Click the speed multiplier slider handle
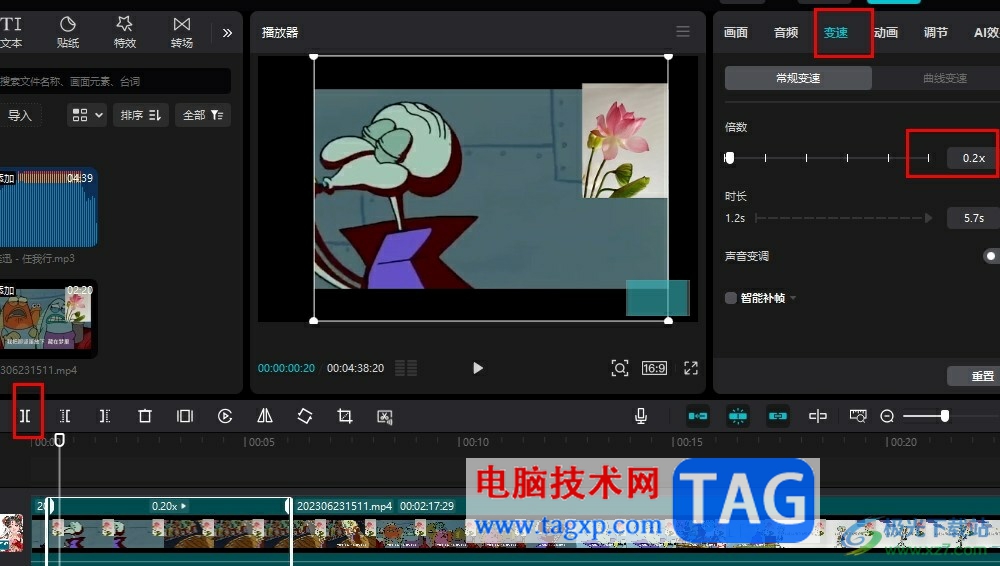Image resolution: width=1000 pixels, height=566 pixels. tap(730, 158)
